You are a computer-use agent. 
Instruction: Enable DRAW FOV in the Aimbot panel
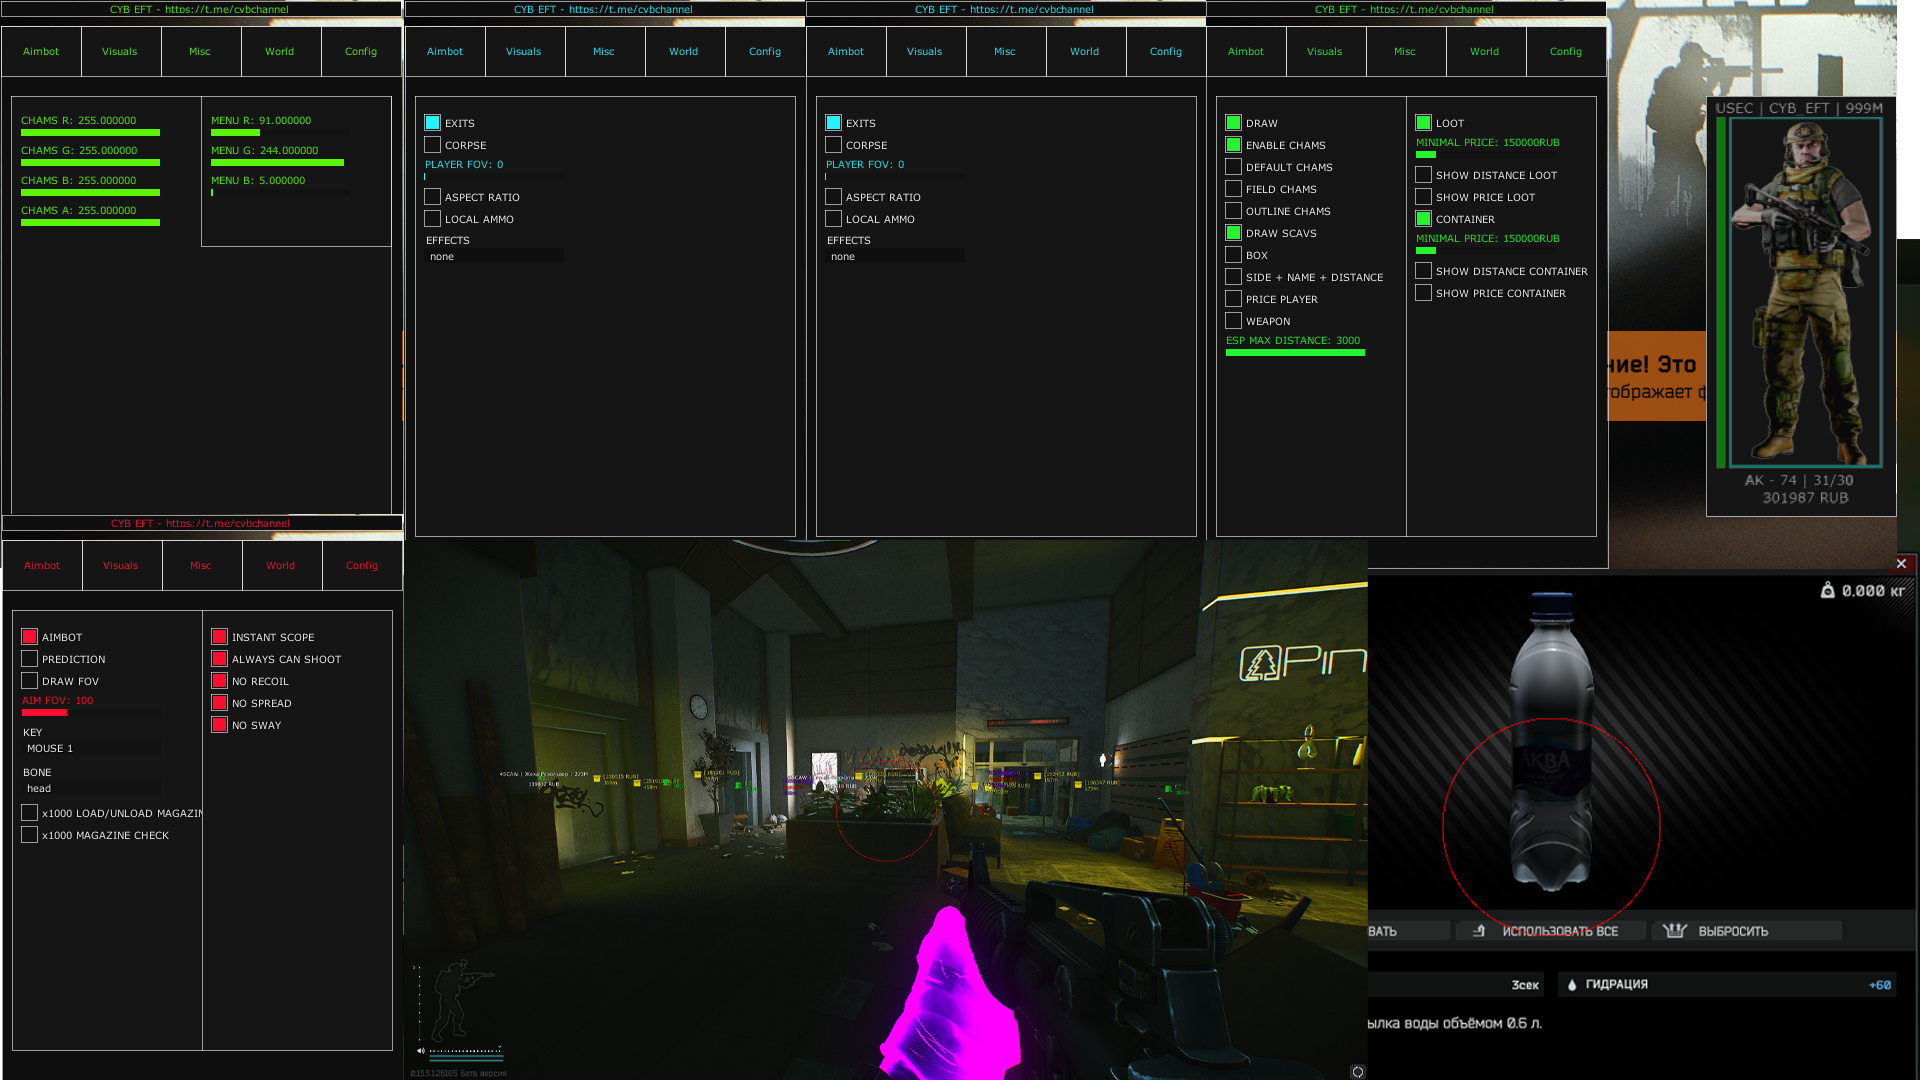tap(30, 681)
